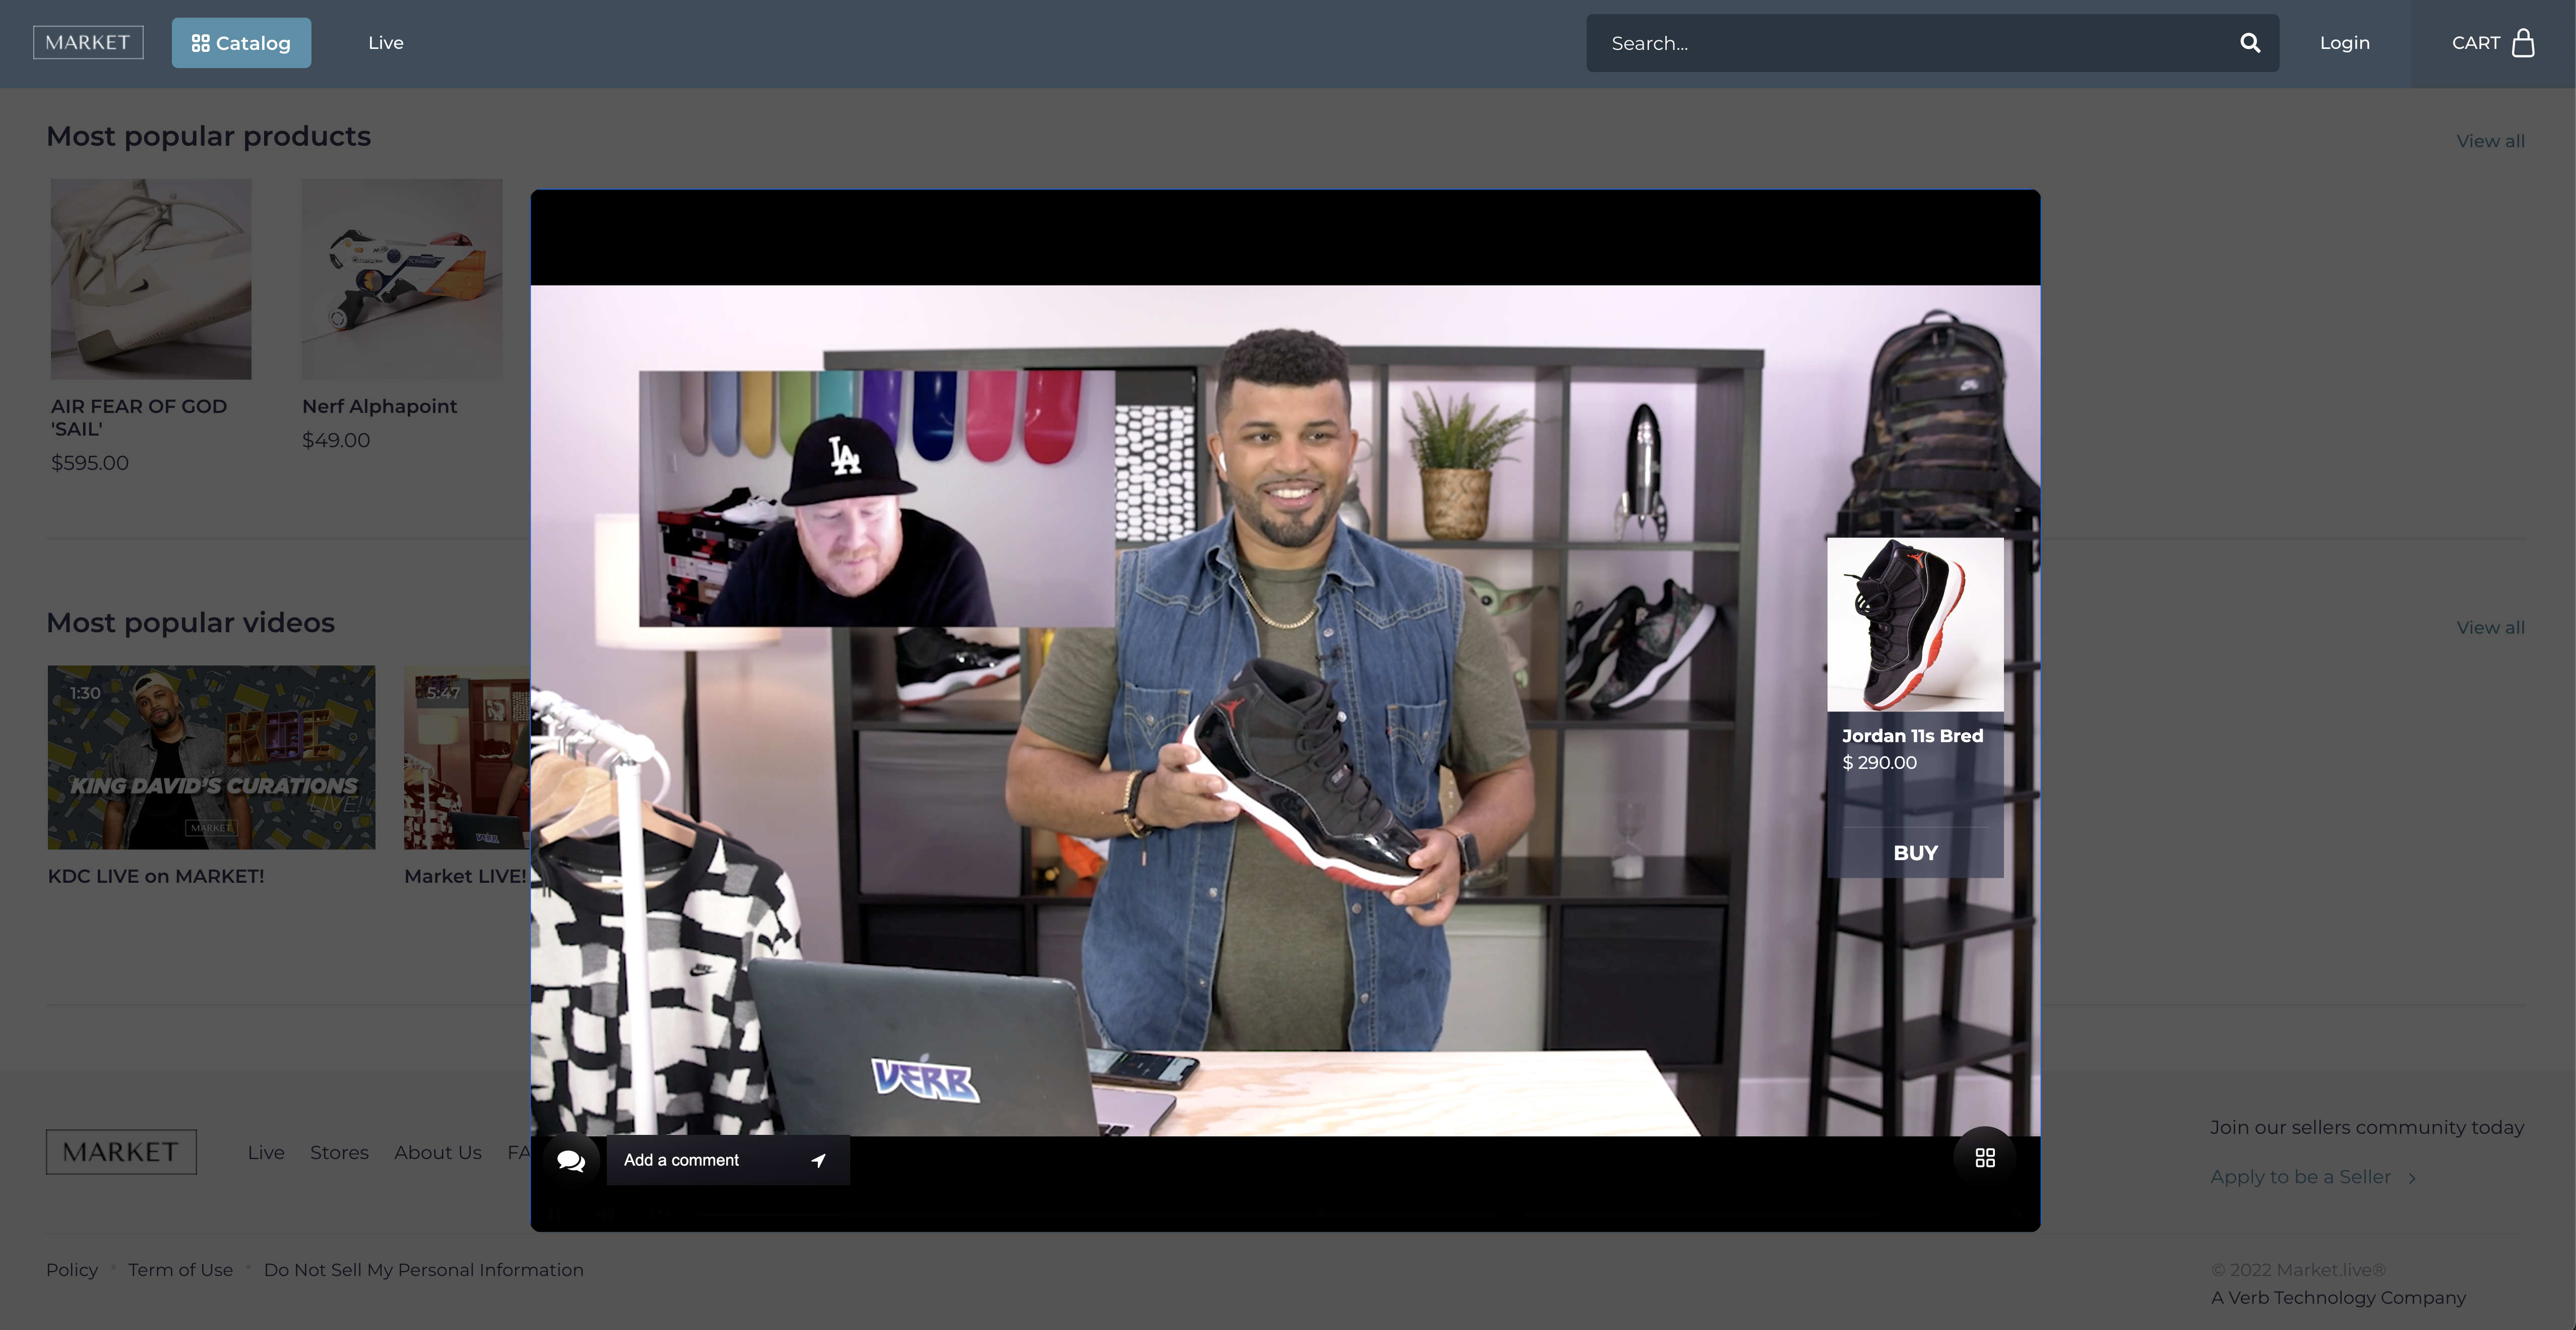This screenshot has height=1330, width=2576.
Task: Open Do Not Sell My Personal Information
Action: [x=423, y=1270]
